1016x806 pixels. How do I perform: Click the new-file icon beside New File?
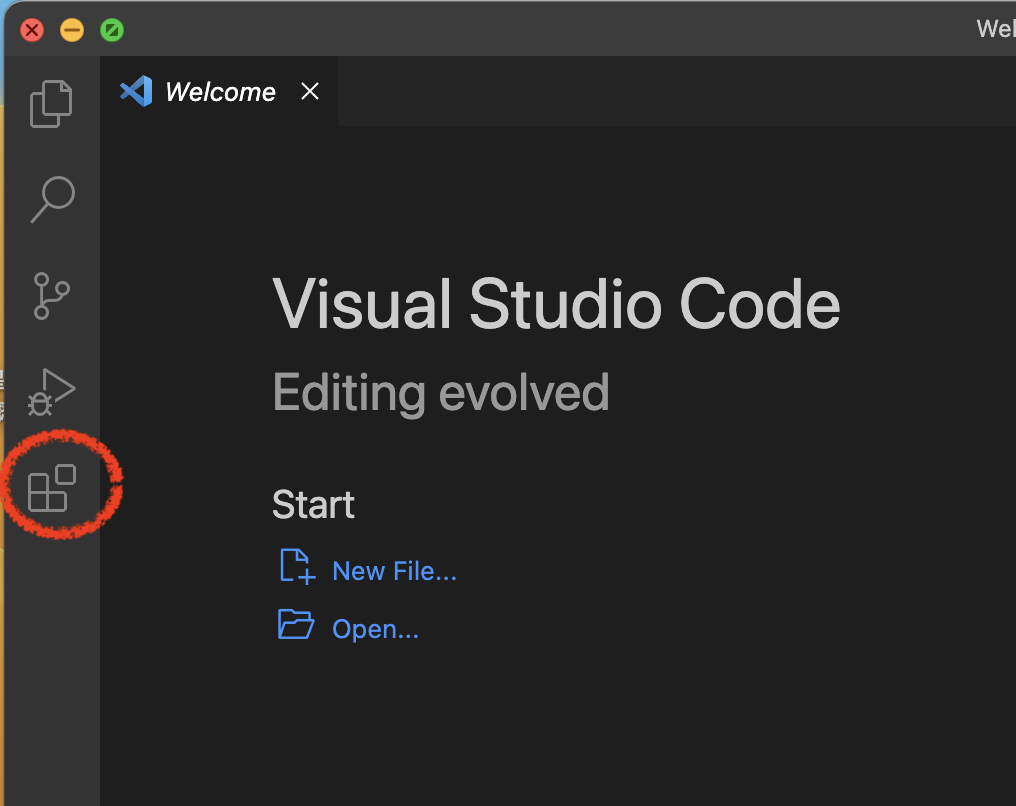295,567
